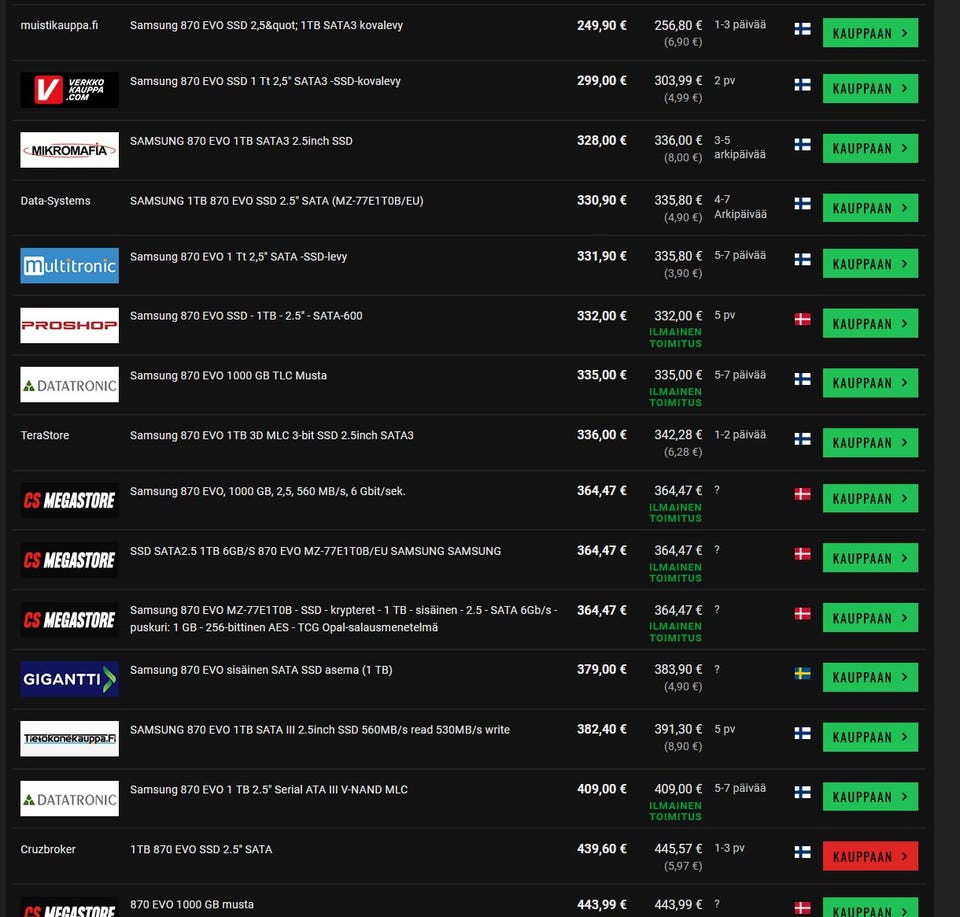Open the Verkkokauppa.com store logo
Image resolution: width=960 pixels, height=917 pixels.
click(x=69, y=90)
